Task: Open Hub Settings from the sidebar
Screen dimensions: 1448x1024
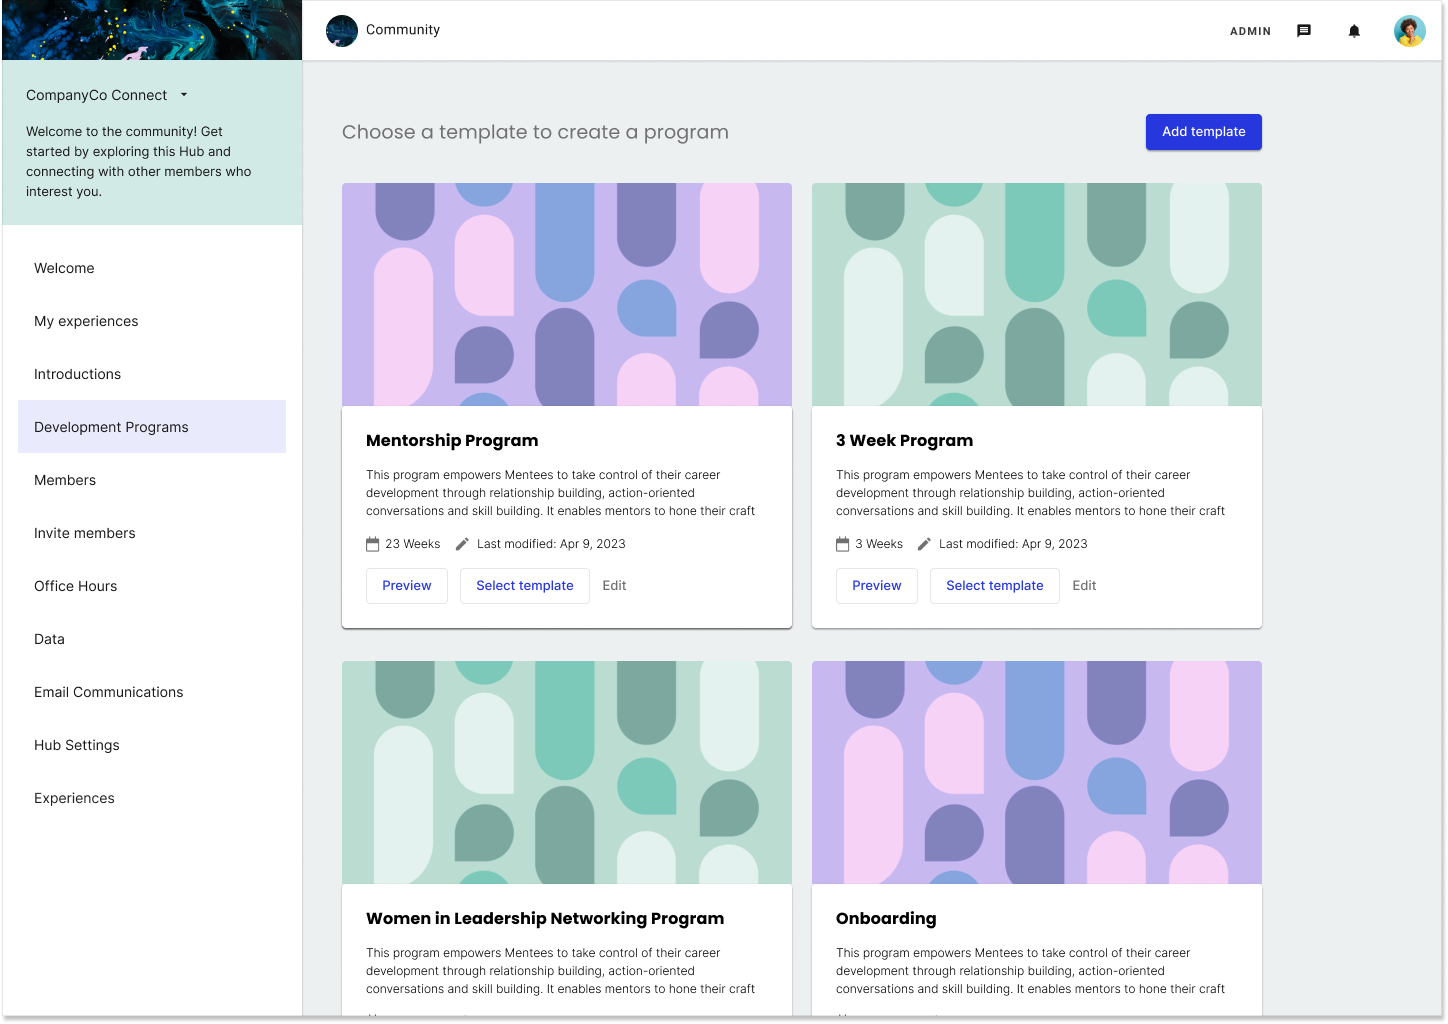Action: (76, 744)
